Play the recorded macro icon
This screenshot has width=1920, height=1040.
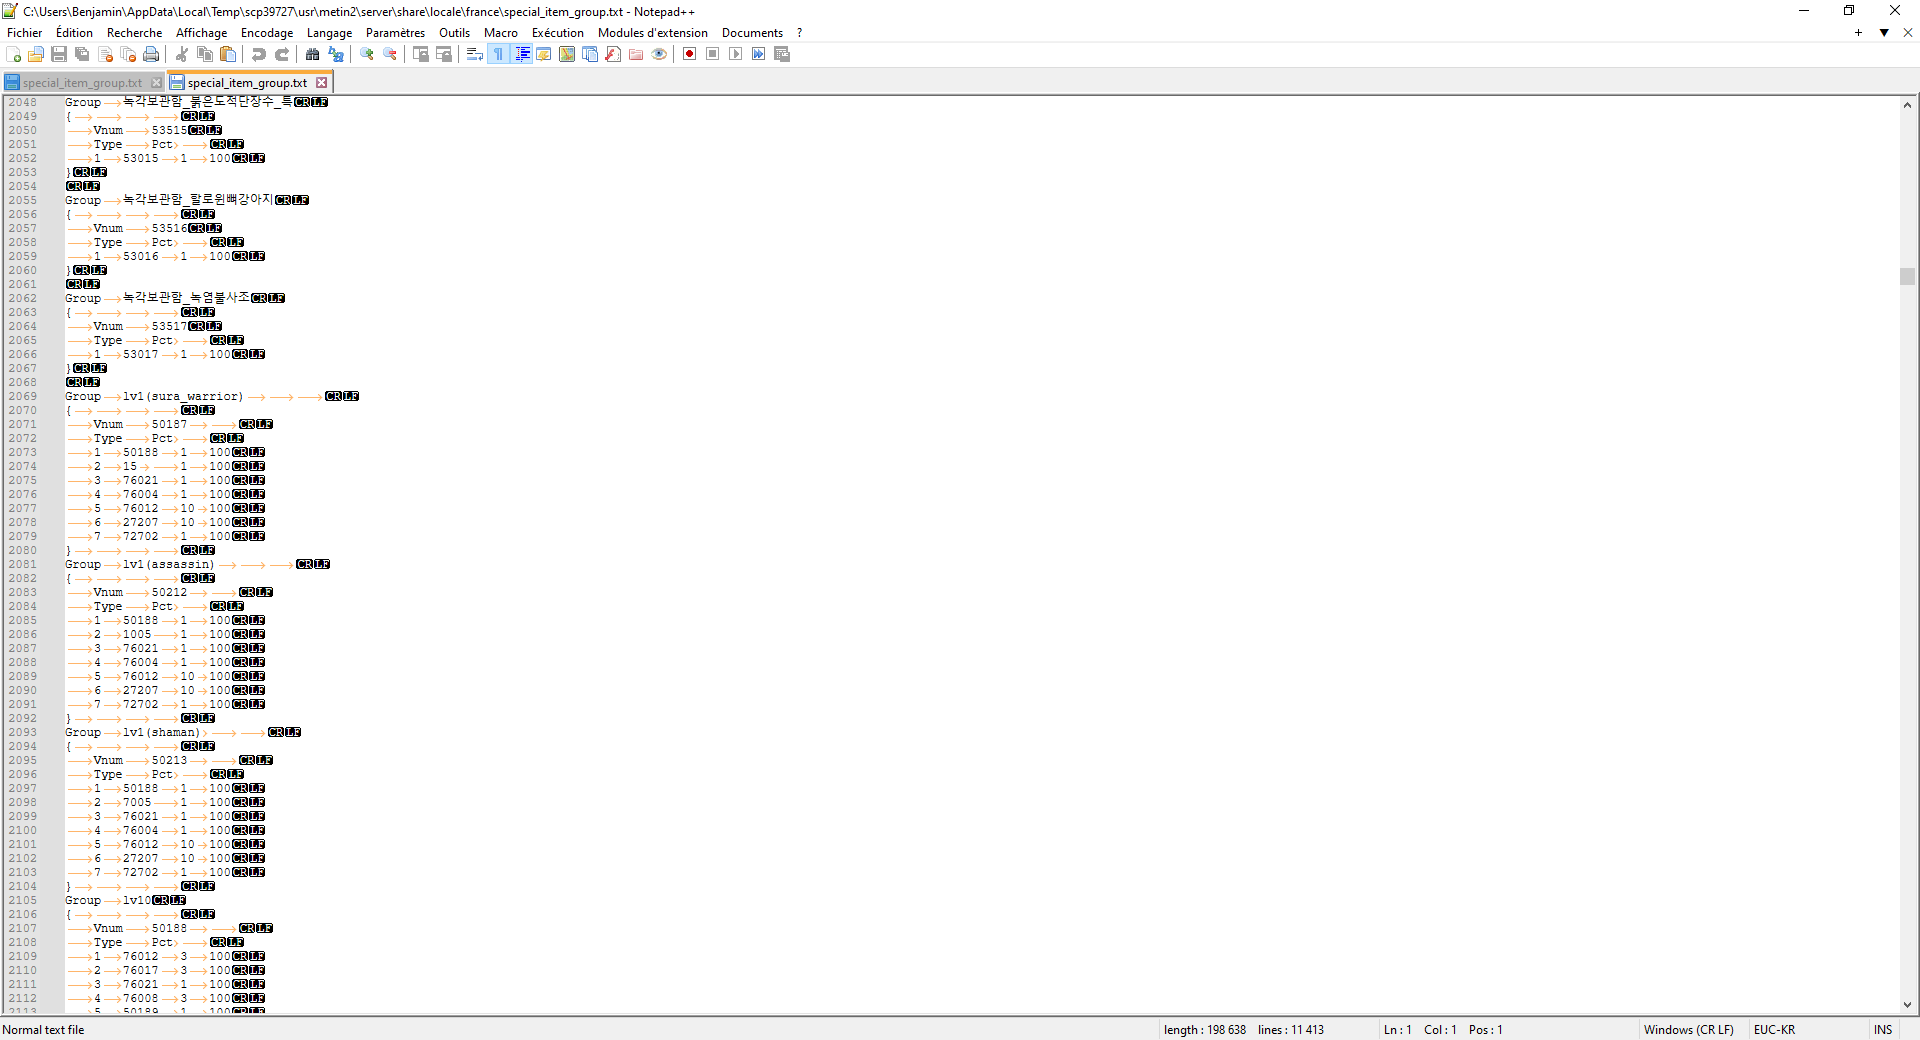coord(735,54)
